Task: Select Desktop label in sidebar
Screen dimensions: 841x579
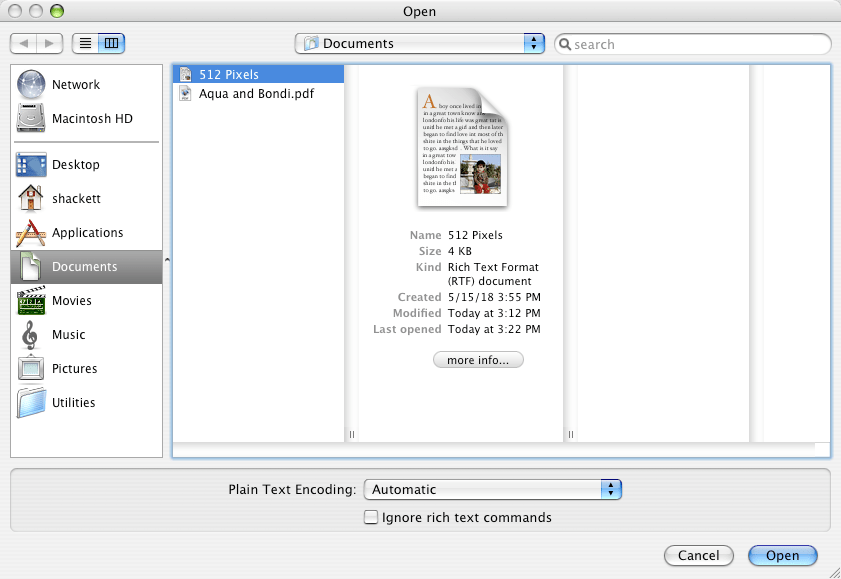Action: pos(76,165)
